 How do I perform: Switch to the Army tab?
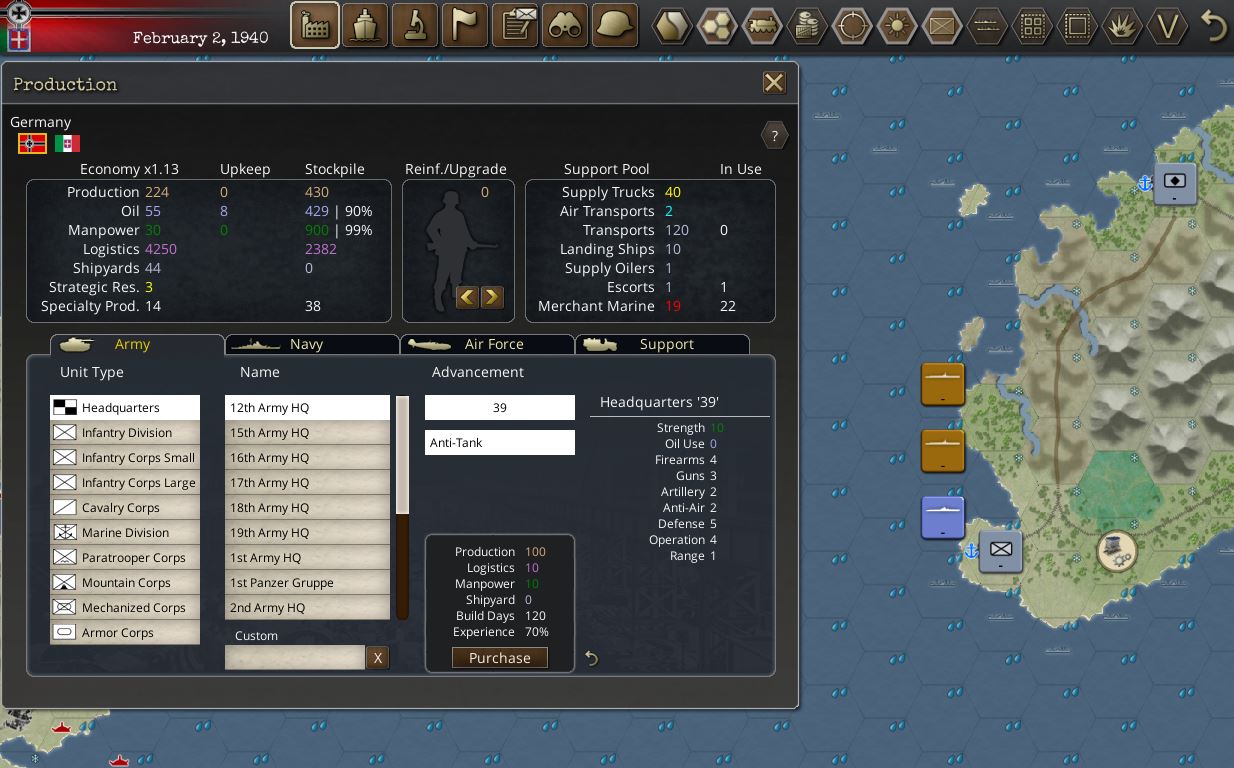click(137, 344)
